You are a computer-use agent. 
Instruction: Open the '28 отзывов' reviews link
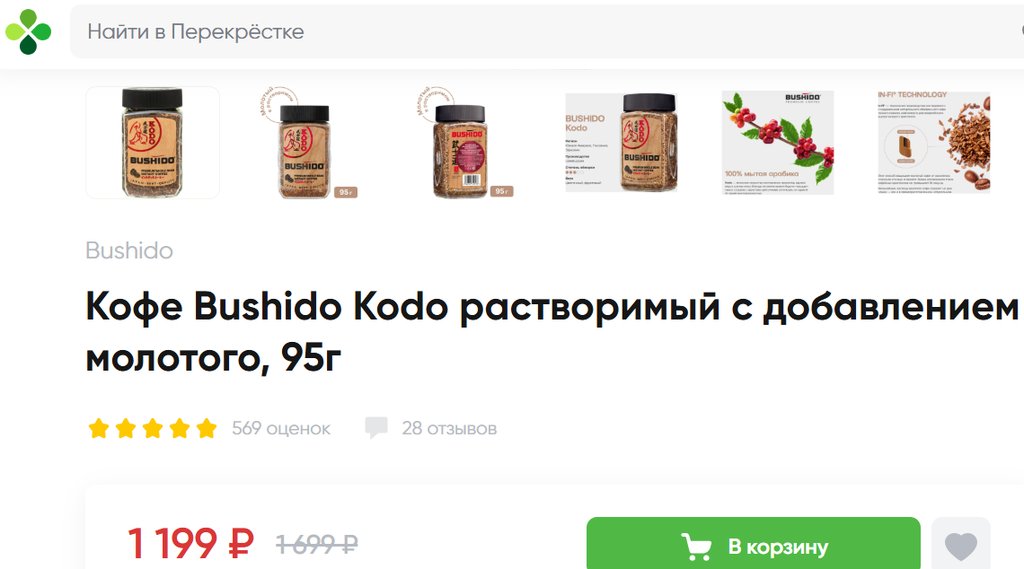pos(449,429)
